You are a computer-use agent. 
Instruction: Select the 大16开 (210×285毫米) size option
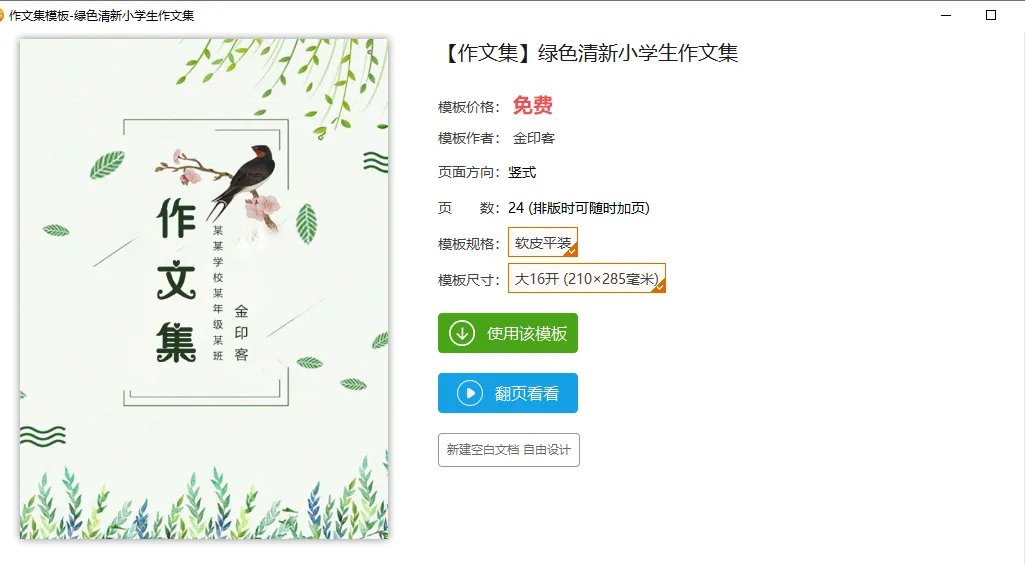586,279
